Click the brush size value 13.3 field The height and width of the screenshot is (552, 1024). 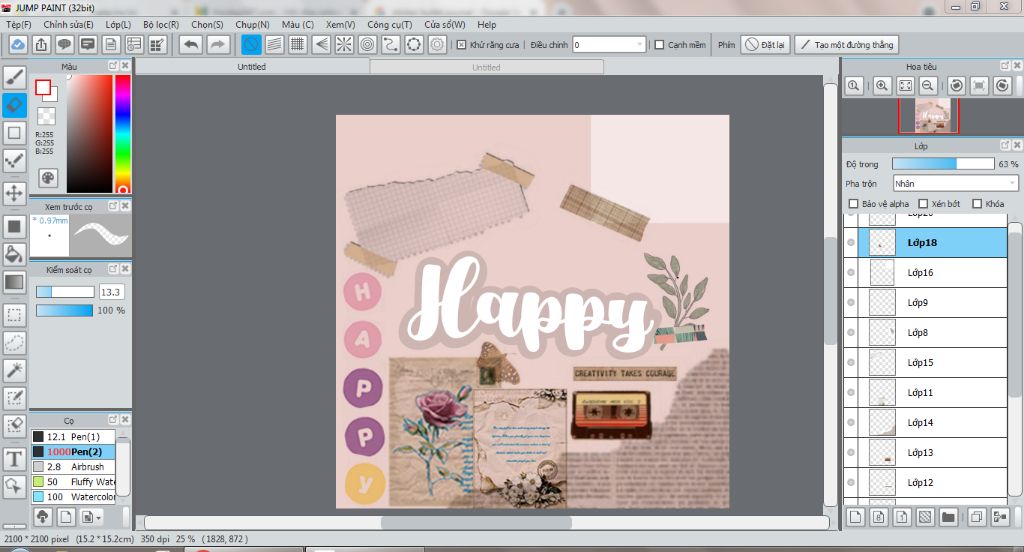tap(110, 292)
